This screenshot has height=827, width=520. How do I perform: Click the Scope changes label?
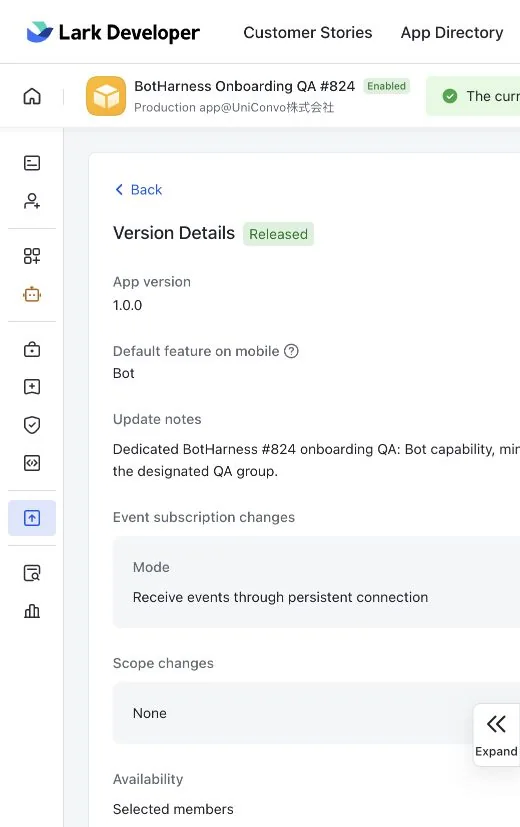[x=163, y=663]
